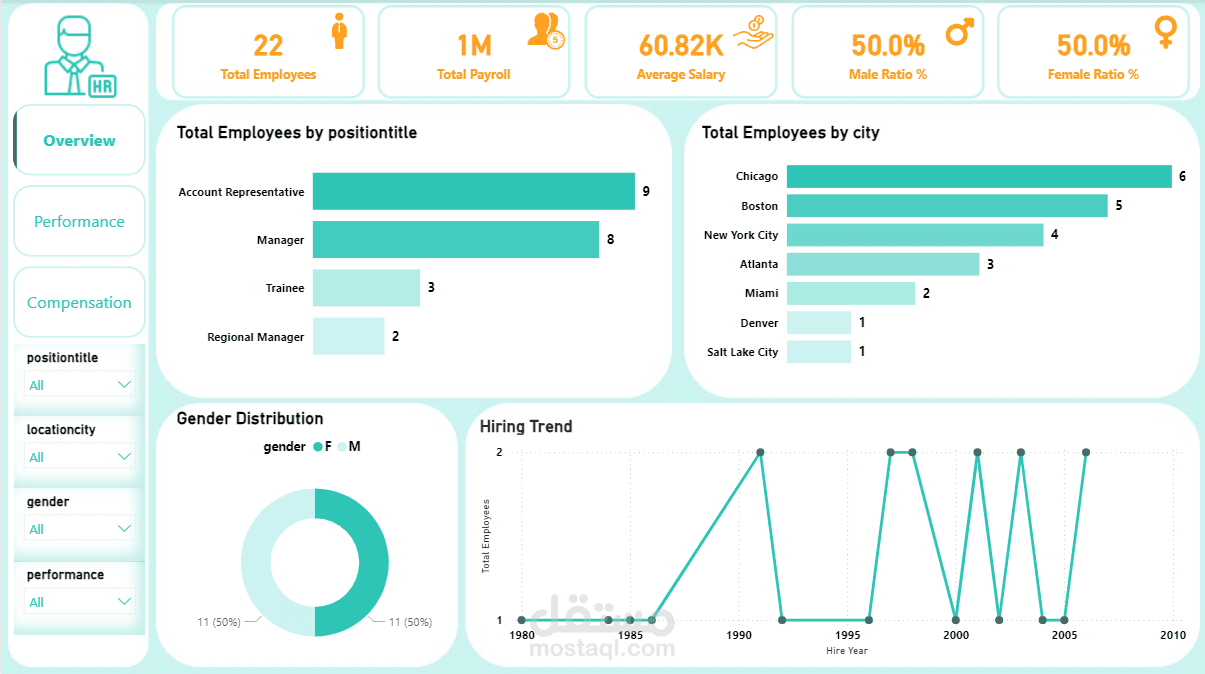Click the 1991 peak point on Hiring Trend

[760, 452]
